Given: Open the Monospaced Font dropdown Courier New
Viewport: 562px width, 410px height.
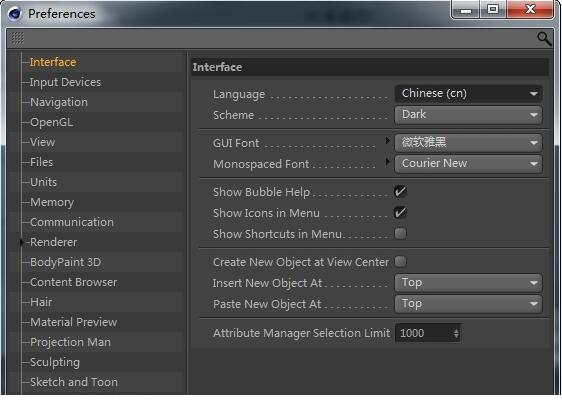Looking at the screenshot, I should (468, 164).
